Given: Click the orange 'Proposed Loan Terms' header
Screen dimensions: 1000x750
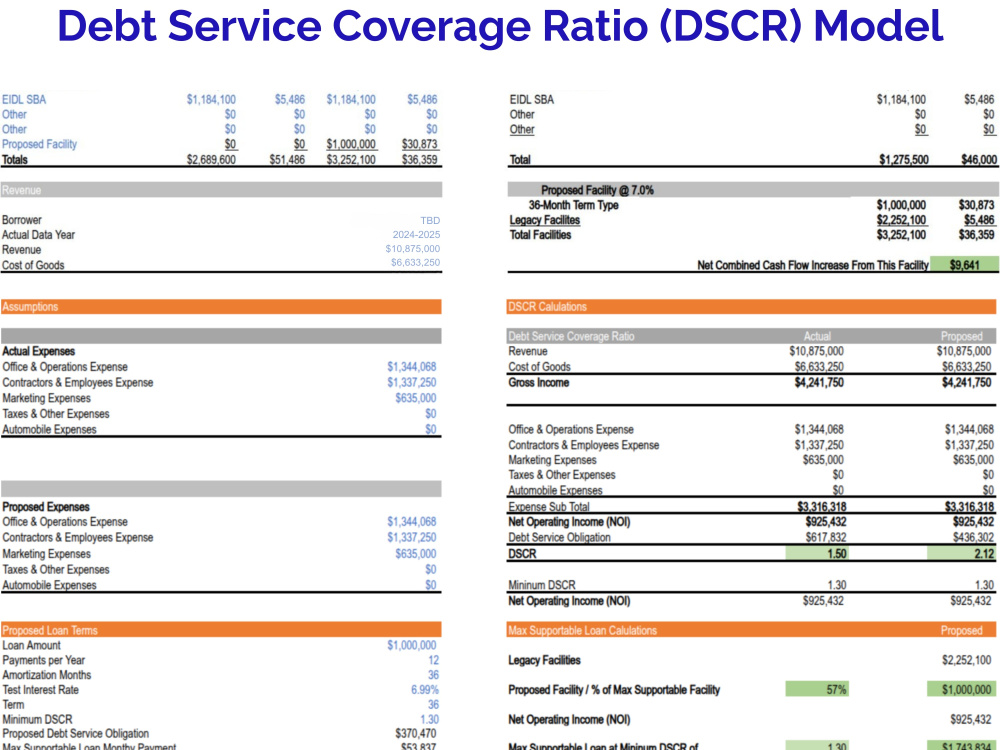Looking at the screenshot, I should coord(221,630).
